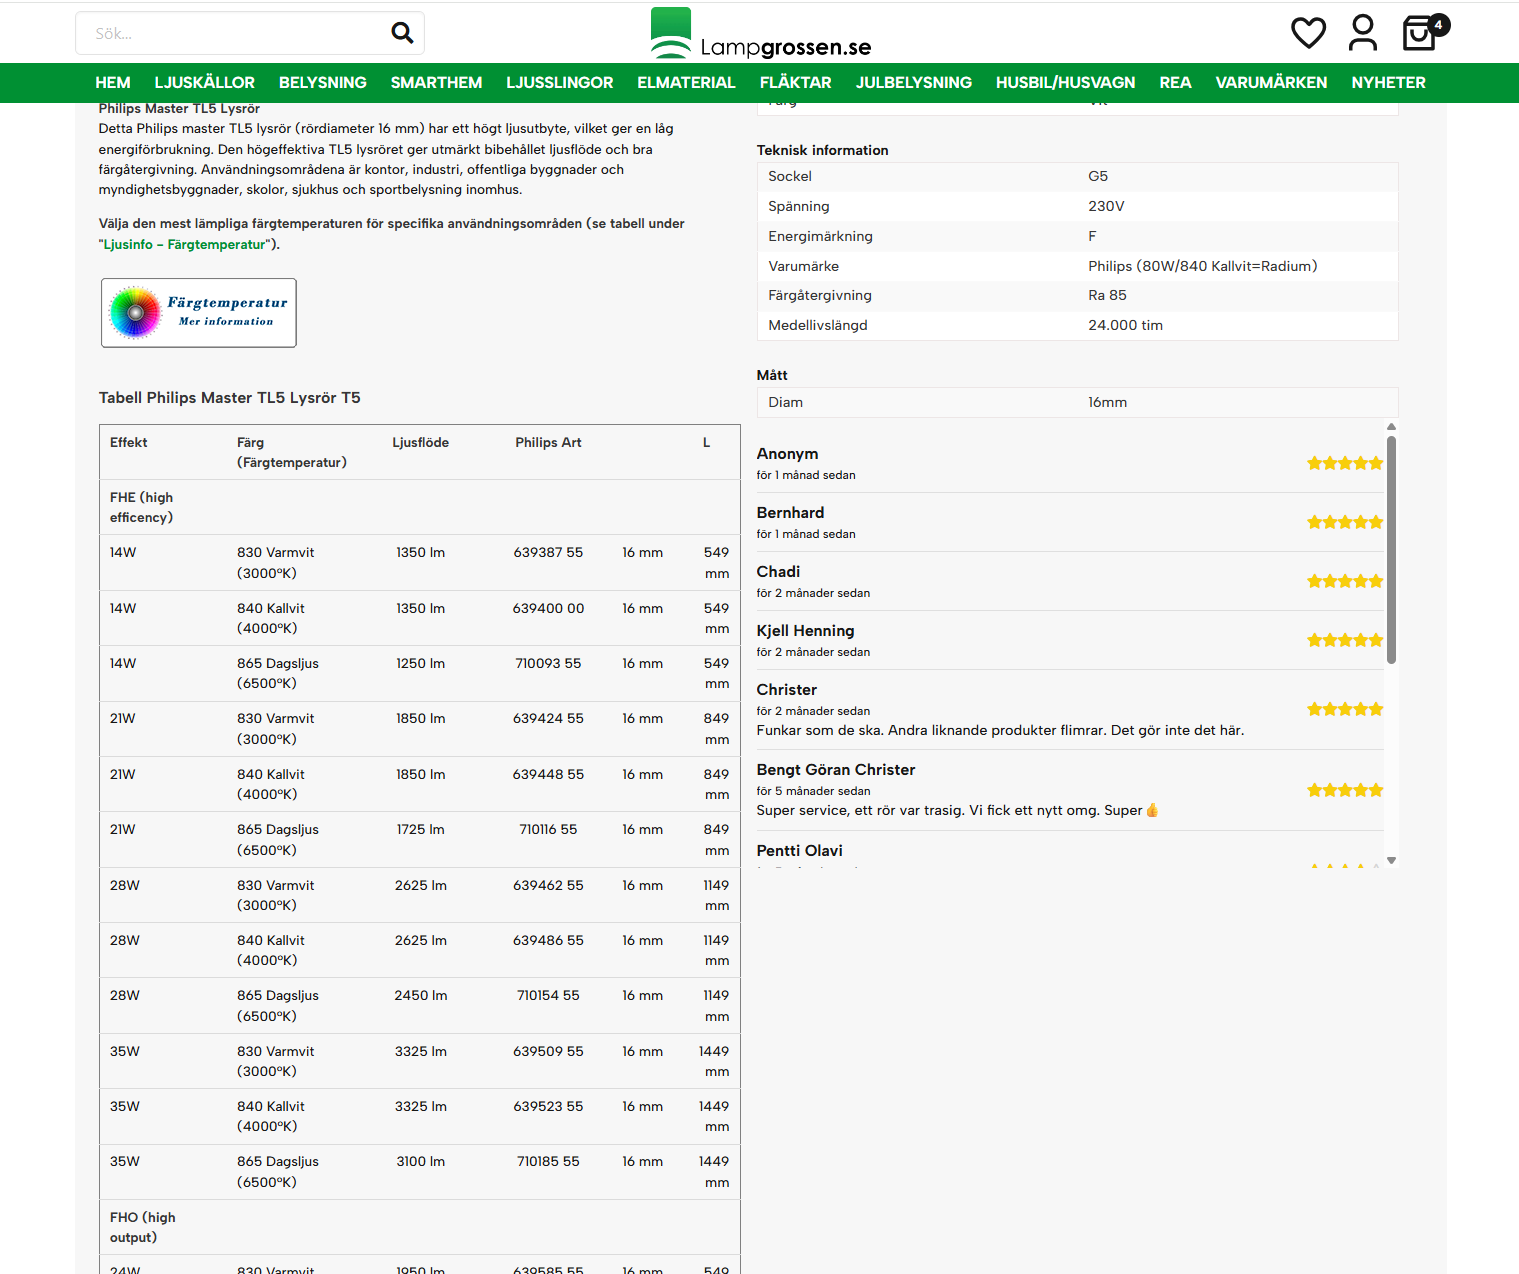Open the LJUSKÄLLOR menu
The image size is (1519, 1274).
(204, 83)
